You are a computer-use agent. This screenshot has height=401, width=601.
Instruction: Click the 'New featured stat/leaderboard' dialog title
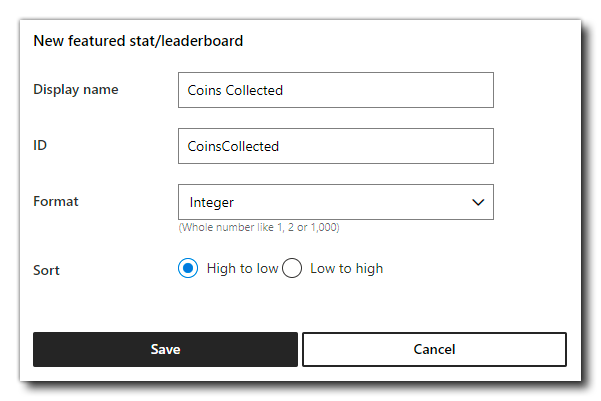[138, 41]
